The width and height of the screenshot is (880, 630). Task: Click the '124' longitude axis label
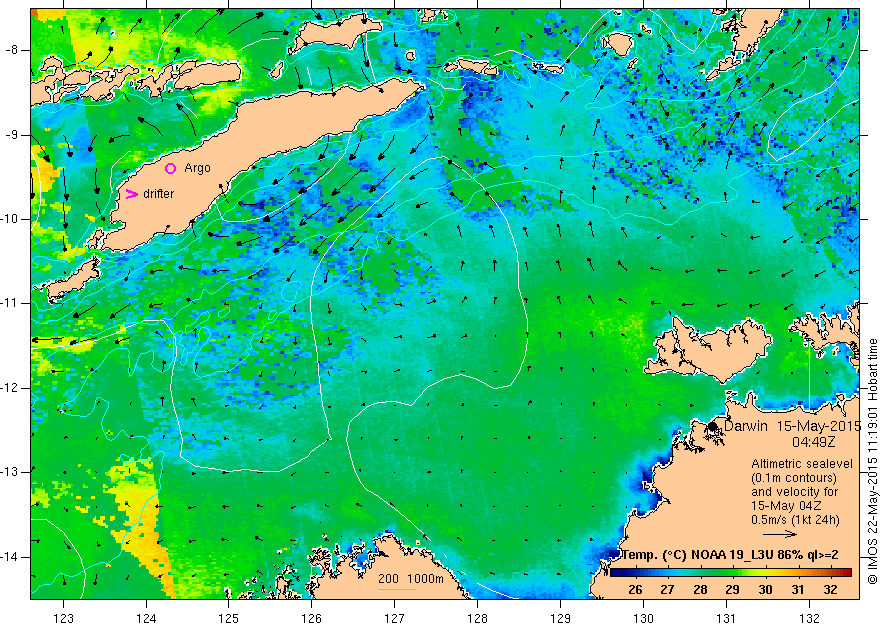click(146, 618)
